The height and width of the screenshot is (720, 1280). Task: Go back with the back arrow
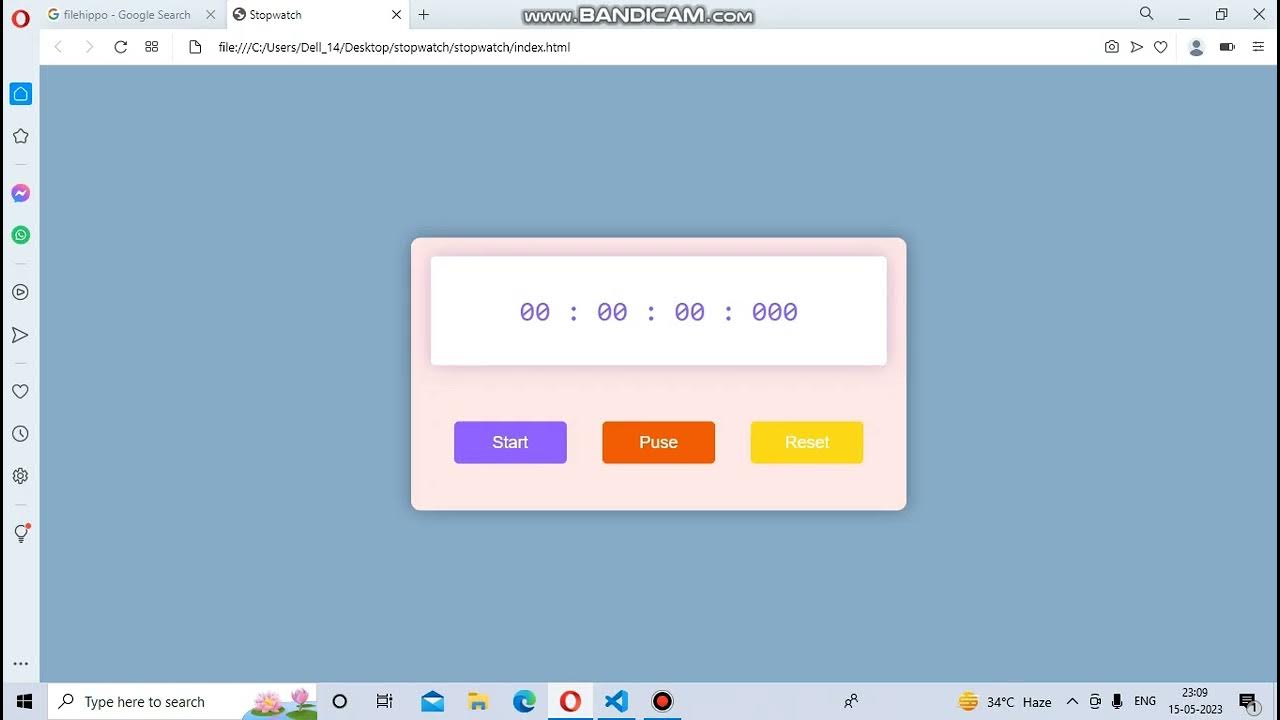click(x=58, y=47)
